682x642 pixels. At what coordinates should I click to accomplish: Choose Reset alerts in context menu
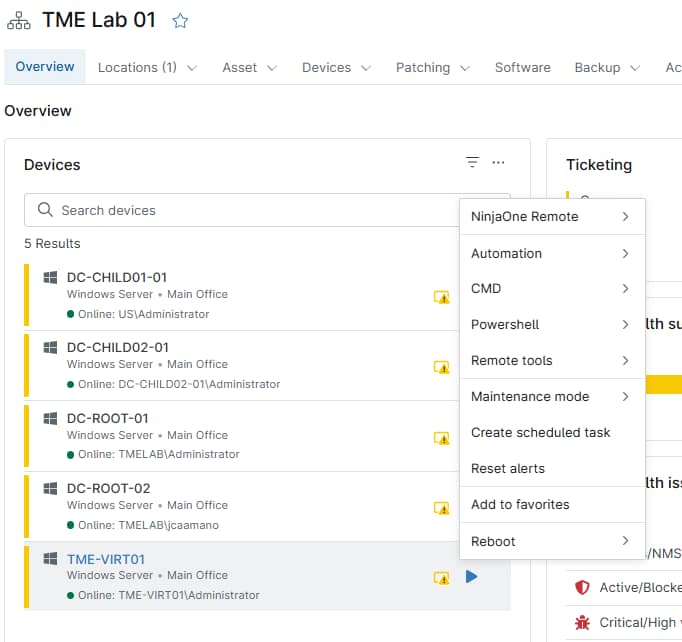coord(552,468)
